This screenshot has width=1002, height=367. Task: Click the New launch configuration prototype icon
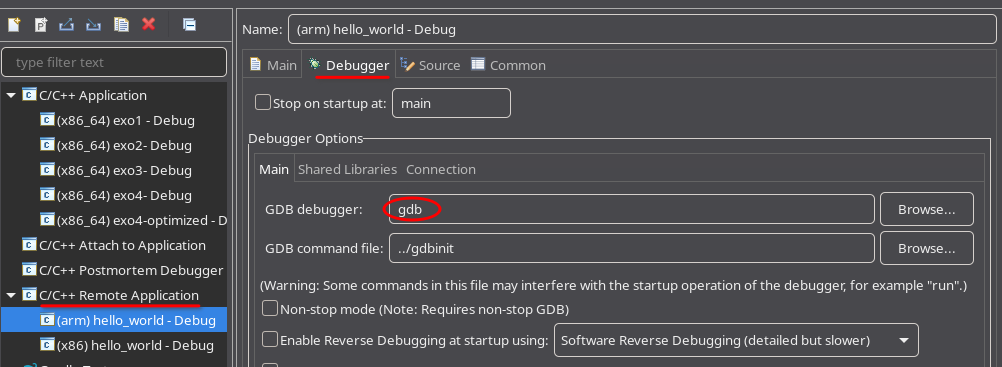click(41, 25)
